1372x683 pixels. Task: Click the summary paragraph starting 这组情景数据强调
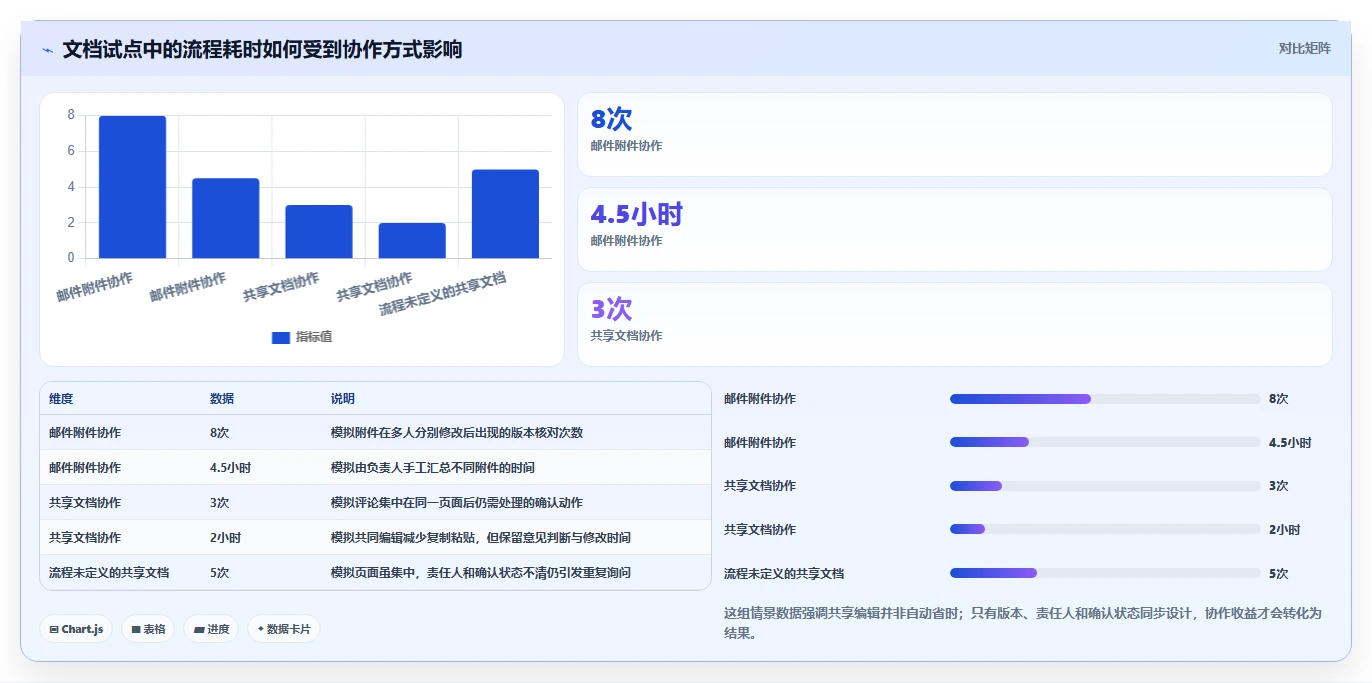(1023, 623)
